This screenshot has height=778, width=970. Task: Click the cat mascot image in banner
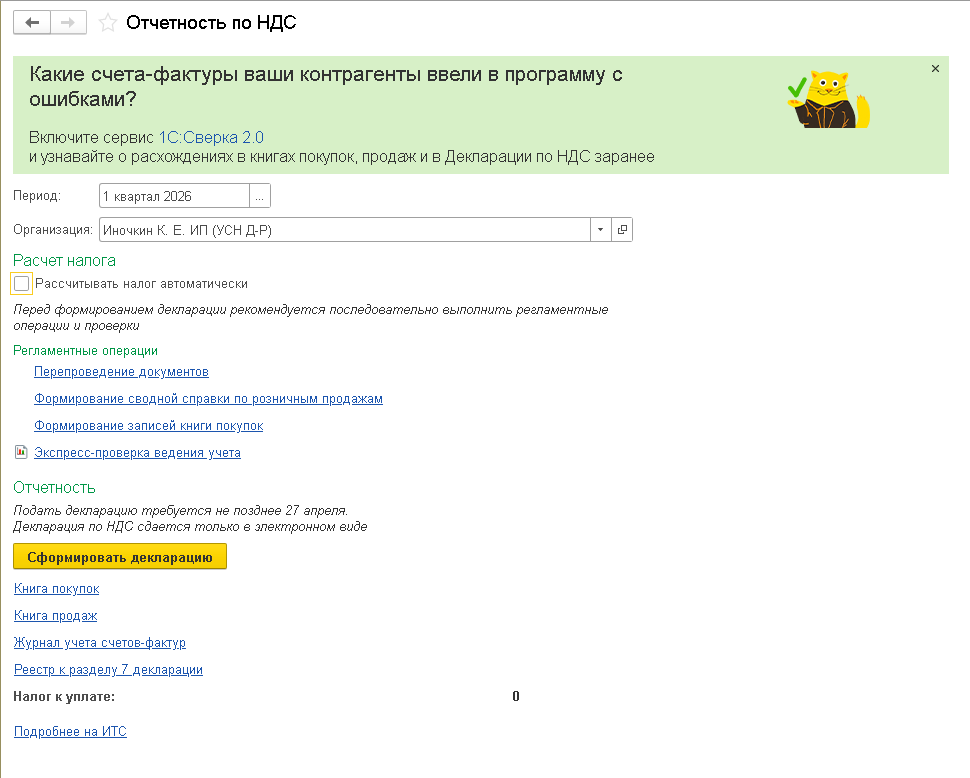coord(829,100)
